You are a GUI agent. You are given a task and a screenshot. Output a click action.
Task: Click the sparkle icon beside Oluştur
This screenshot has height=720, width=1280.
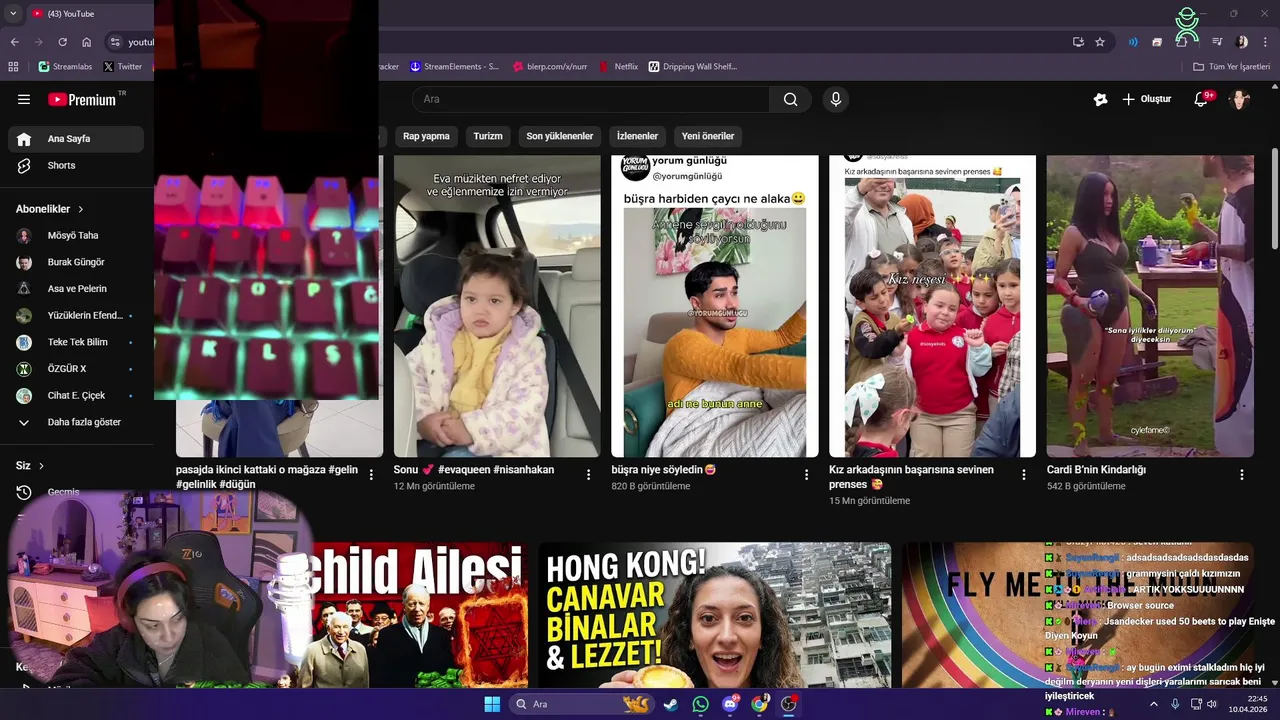[1100, 99]
